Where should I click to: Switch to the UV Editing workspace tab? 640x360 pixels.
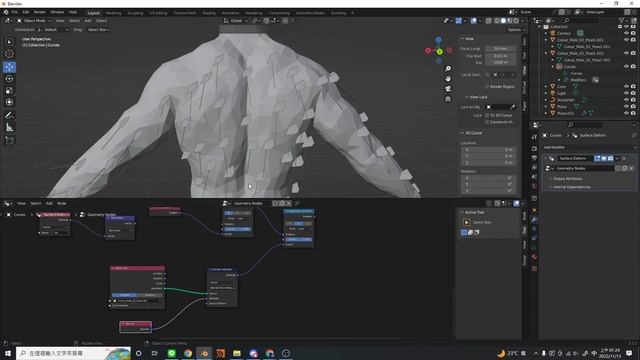click(x=158, y=13)
